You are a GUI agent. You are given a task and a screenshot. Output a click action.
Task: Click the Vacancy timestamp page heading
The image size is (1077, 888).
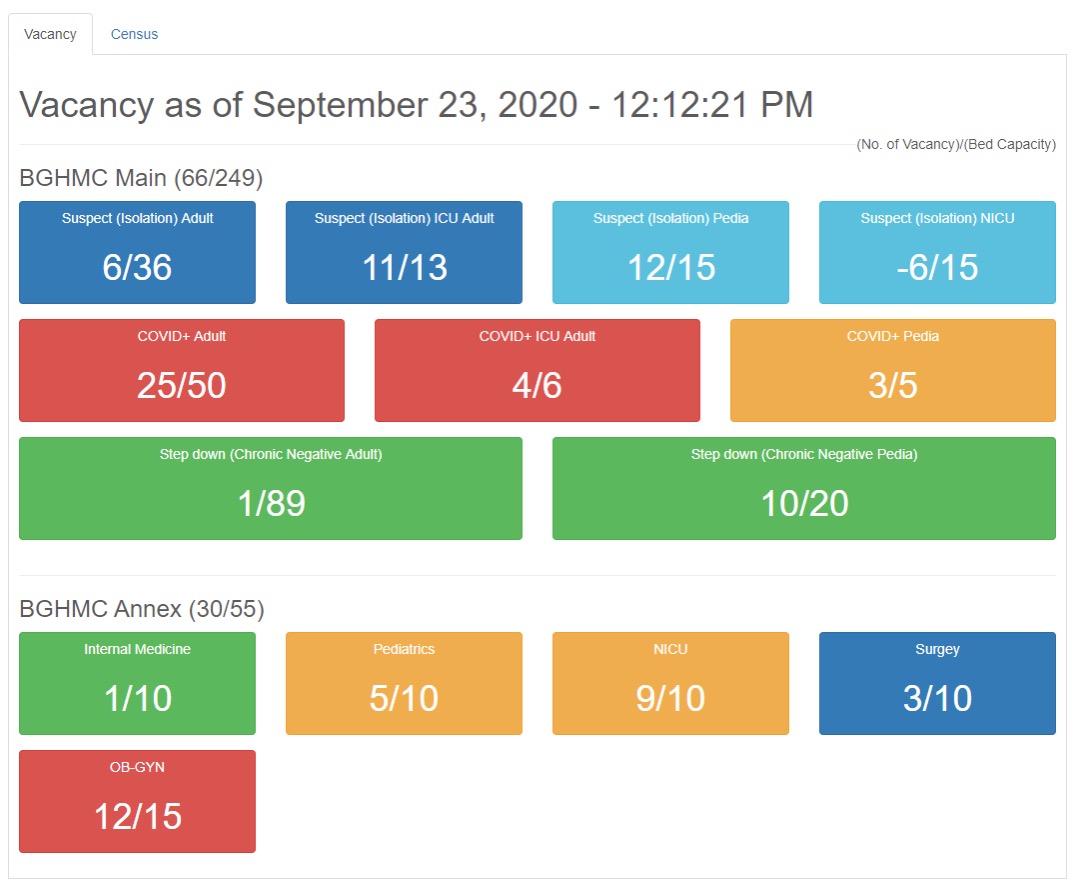click(416, 105)
